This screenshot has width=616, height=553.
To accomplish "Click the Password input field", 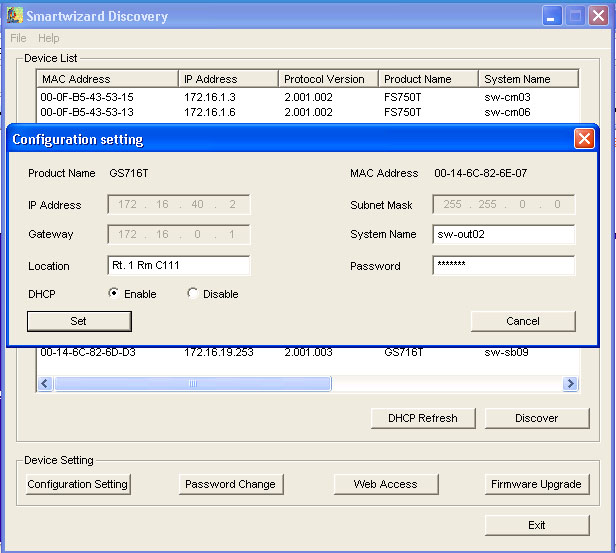I will point(504,266).
